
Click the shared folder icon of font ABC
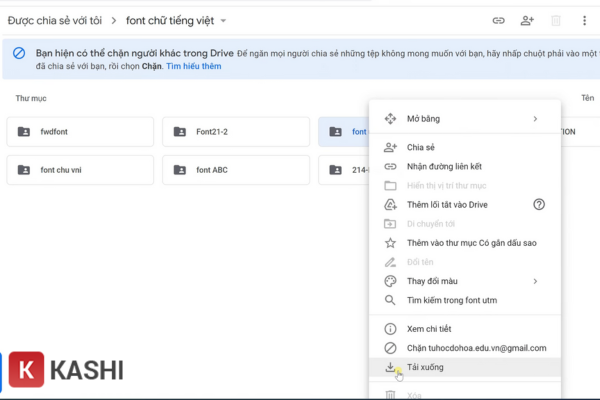click(179, 170)
